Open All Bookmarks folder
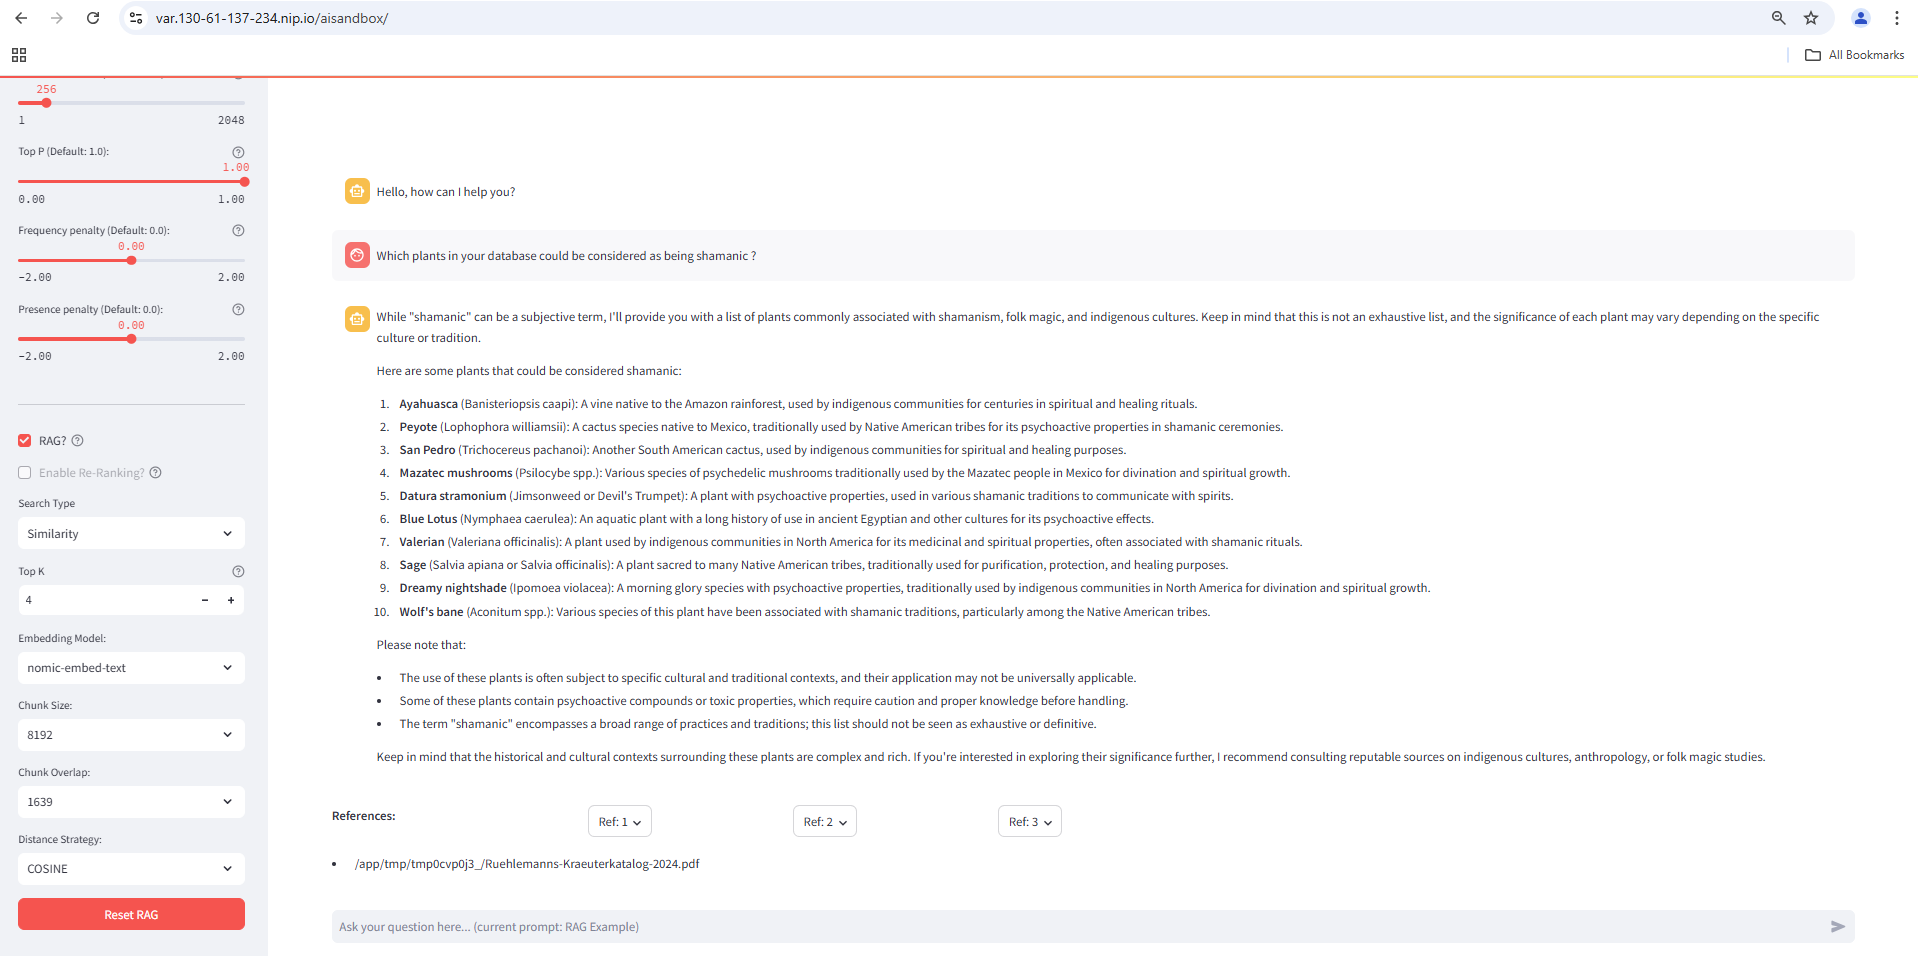This screenshot has height=956, width=1918. click(1854, 55)
